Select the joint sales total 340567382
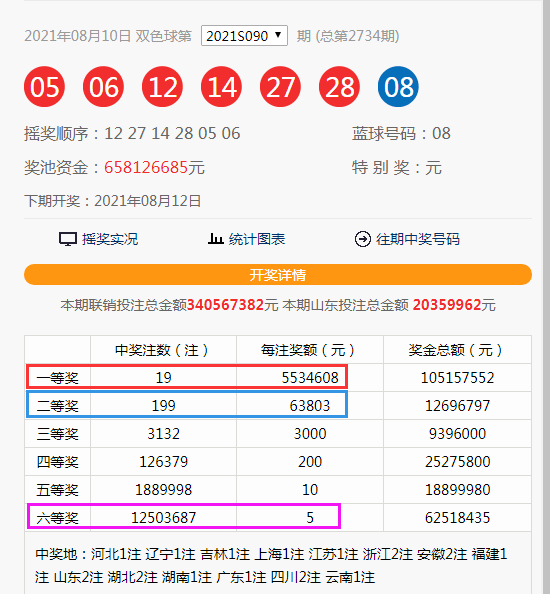 [x=225, y=305]
